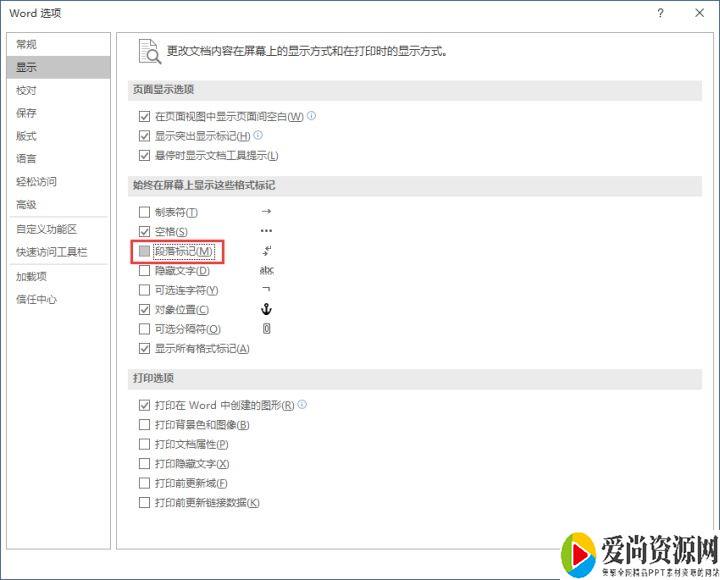Click the anchor symbol for 对象位置
The height and width of the screenshot is (580, 720).
[x=266, y=310]
